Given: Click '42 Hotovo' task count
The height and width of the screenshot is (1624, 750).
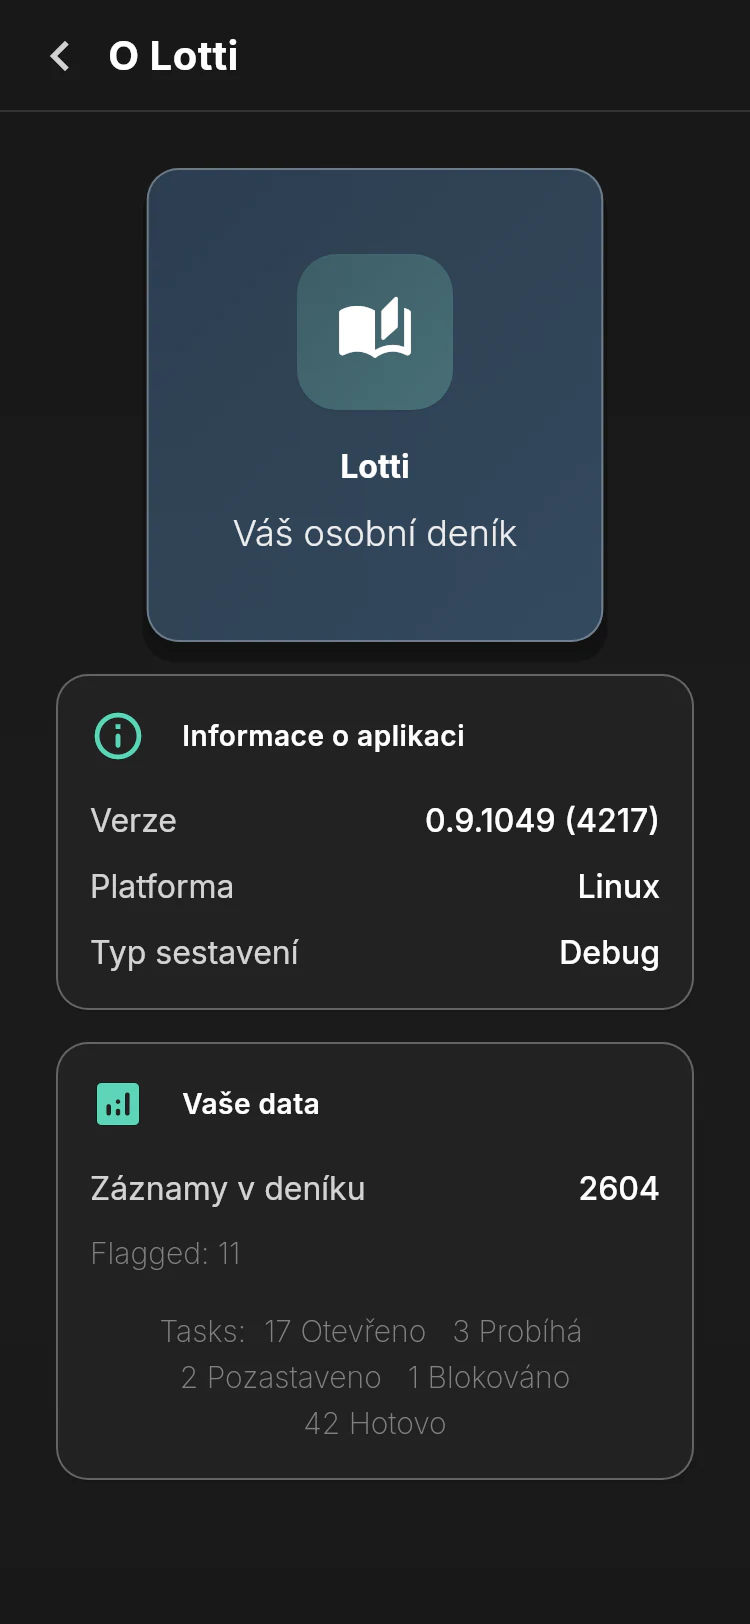Looking at the screenshot, I should click(x=375, y=1423).
